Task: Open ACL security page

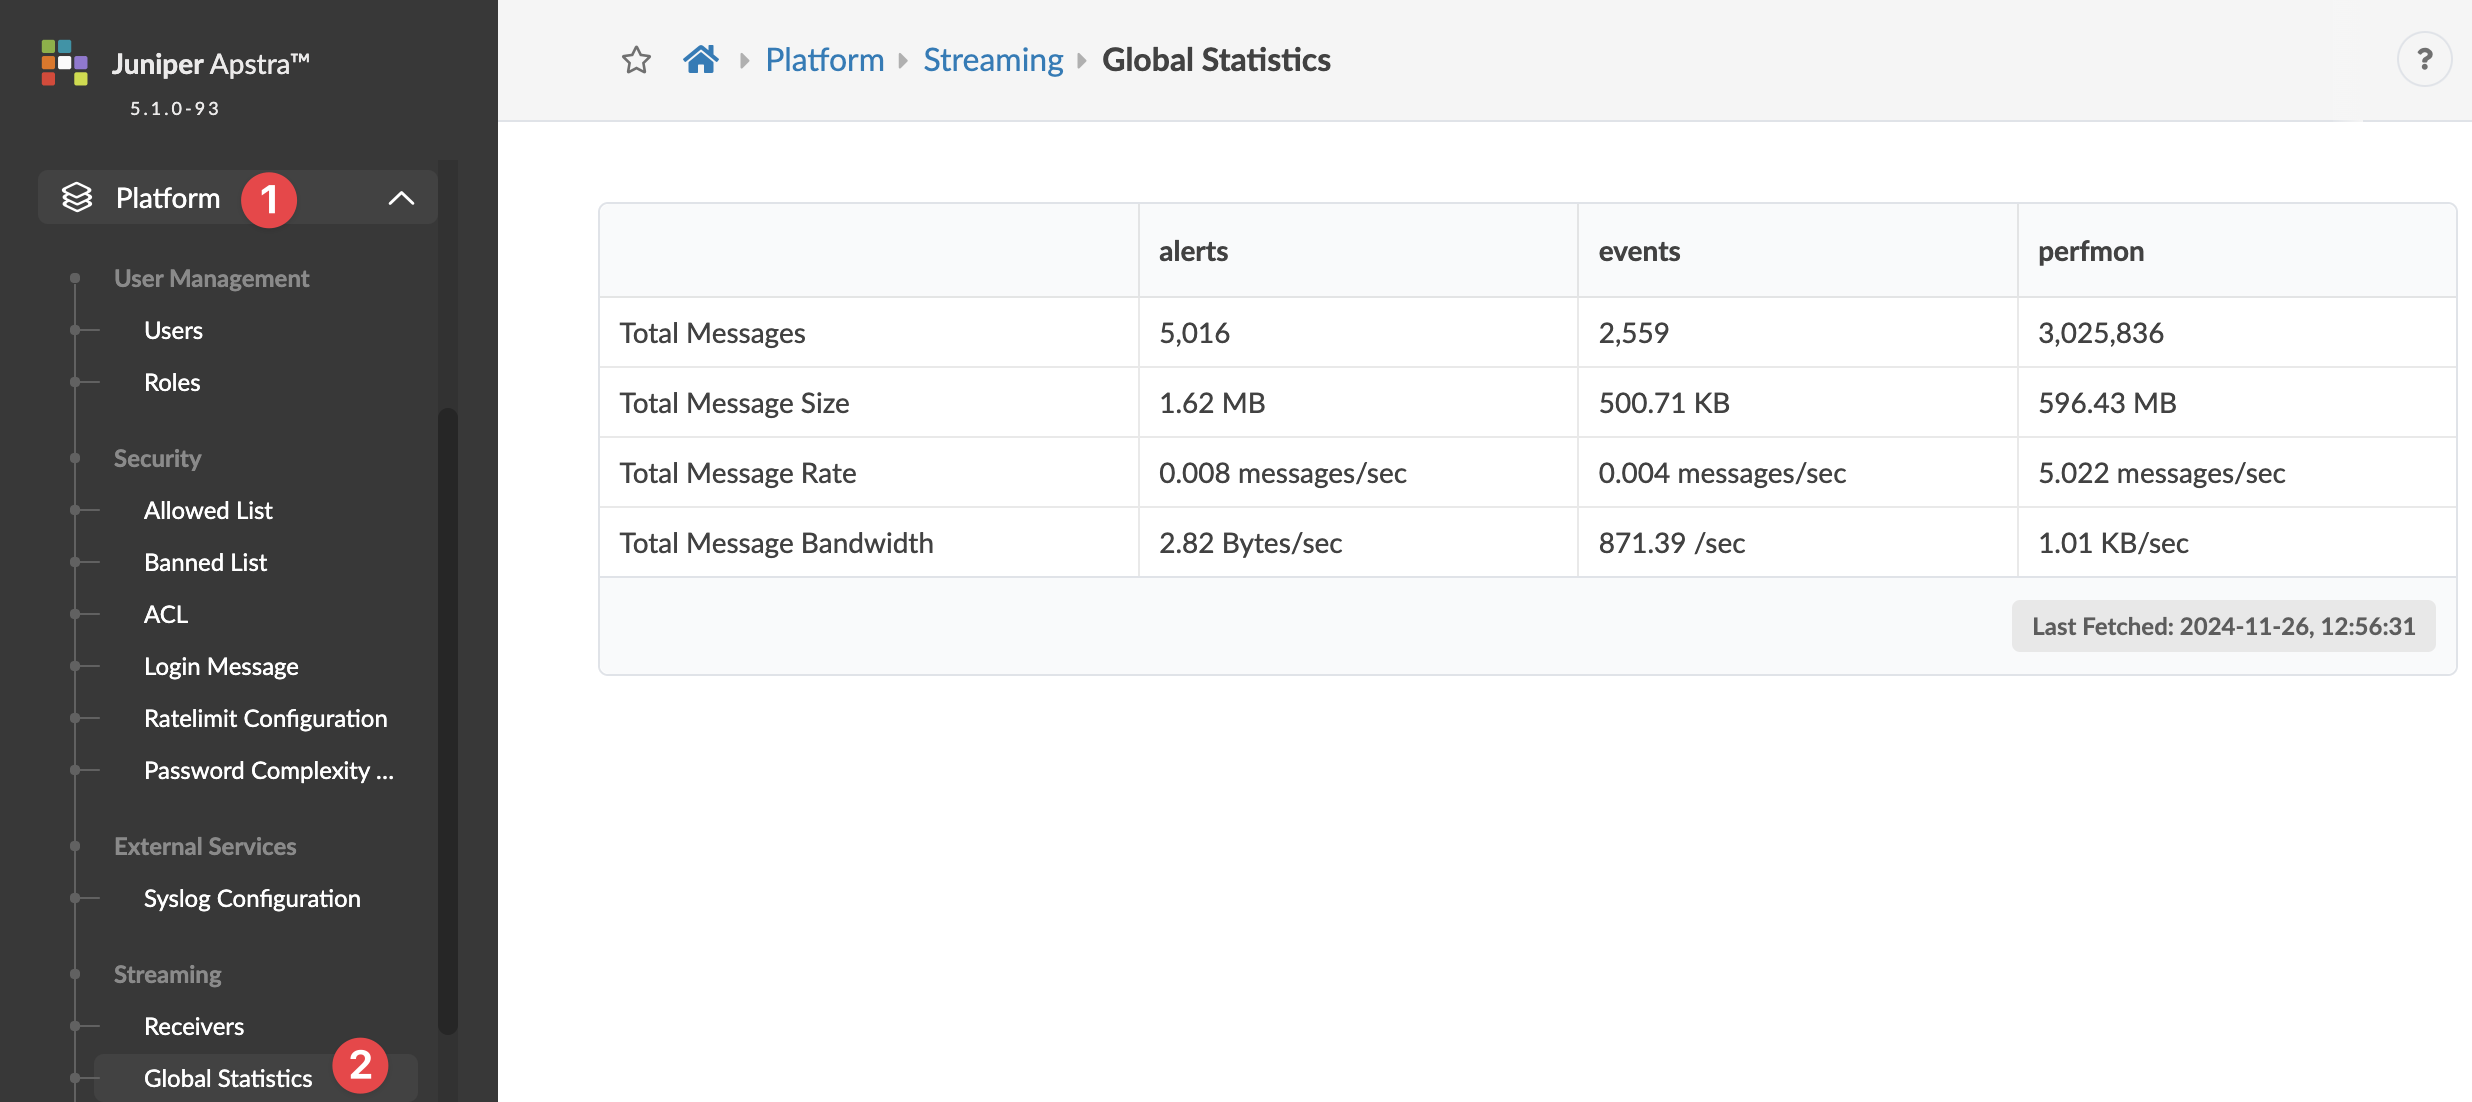Action: tap(166, 614)
